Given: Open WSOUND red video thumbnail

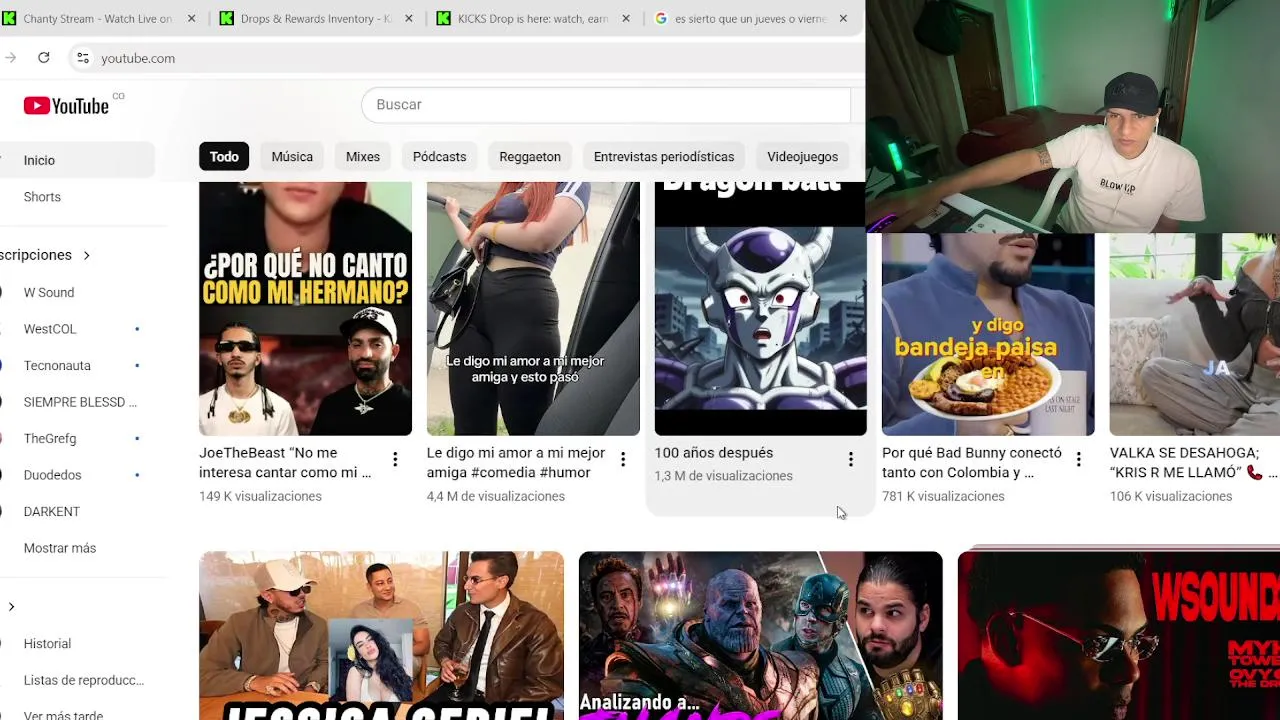Looking at the screenshot, I should point(1119,635).
